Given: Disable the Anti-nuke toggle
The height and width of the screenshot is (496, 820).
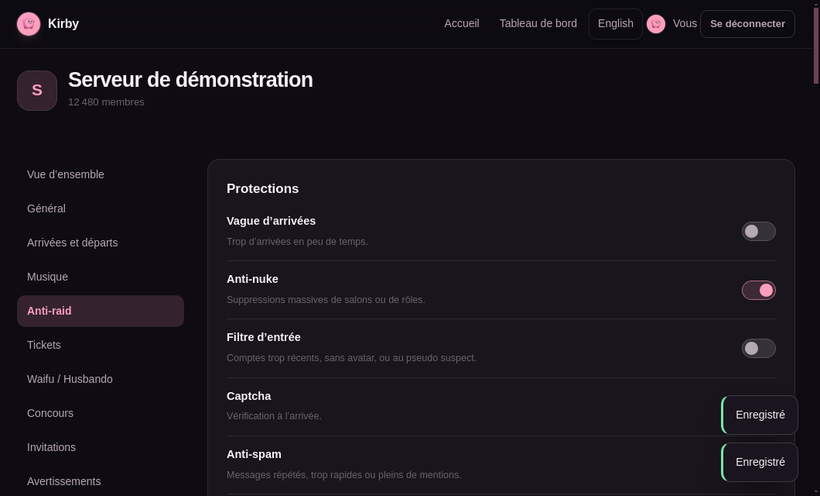Looking at the screenshot, I should (x=758, y=290).
